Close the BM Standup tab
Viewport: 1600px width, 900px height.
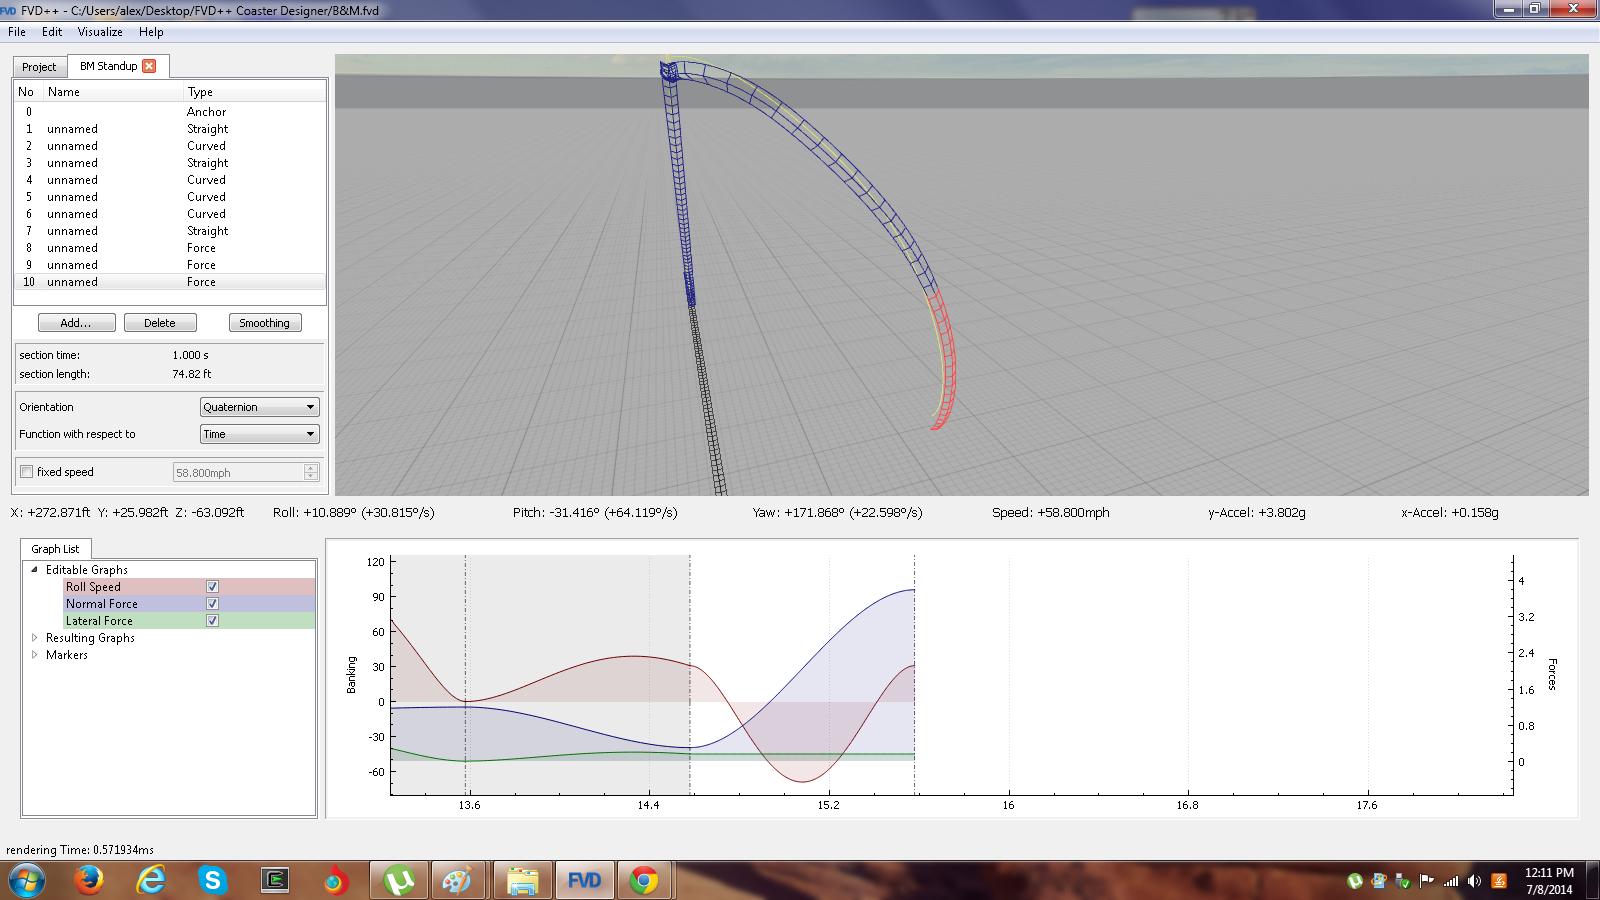point(149,66)
